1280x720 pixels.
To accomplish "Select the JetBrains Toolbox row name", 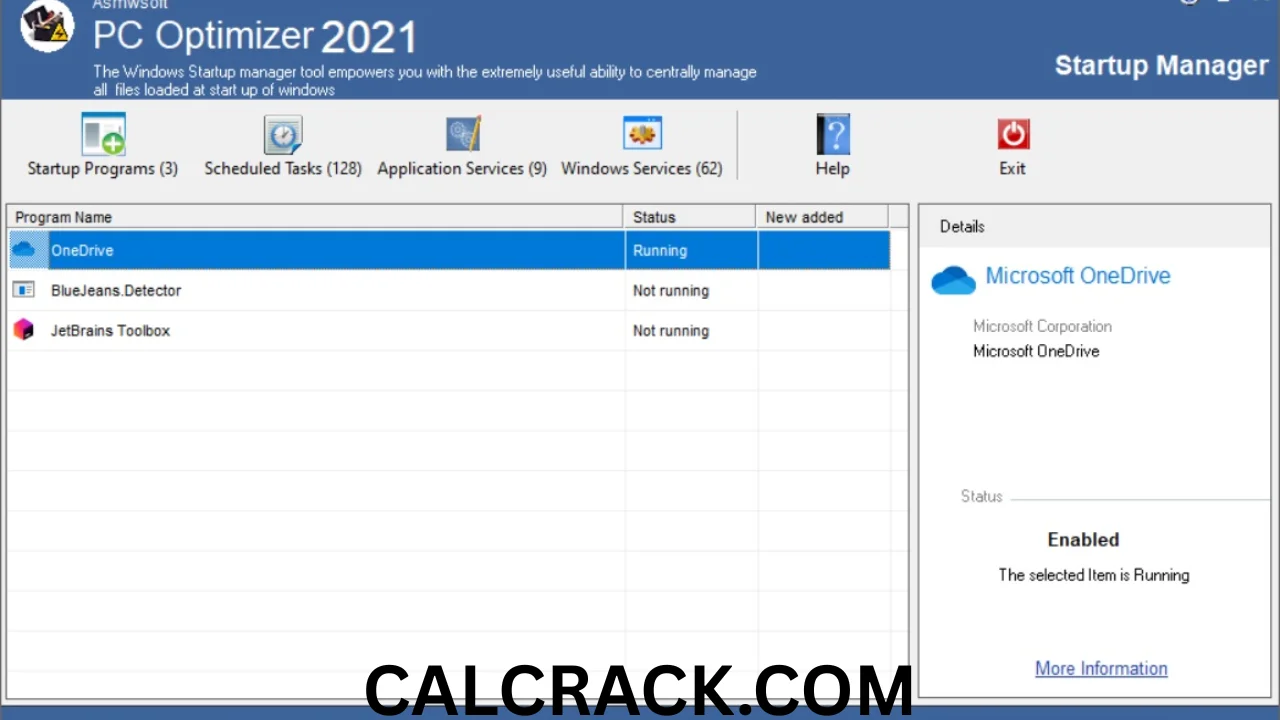I will tap(110, 330).
